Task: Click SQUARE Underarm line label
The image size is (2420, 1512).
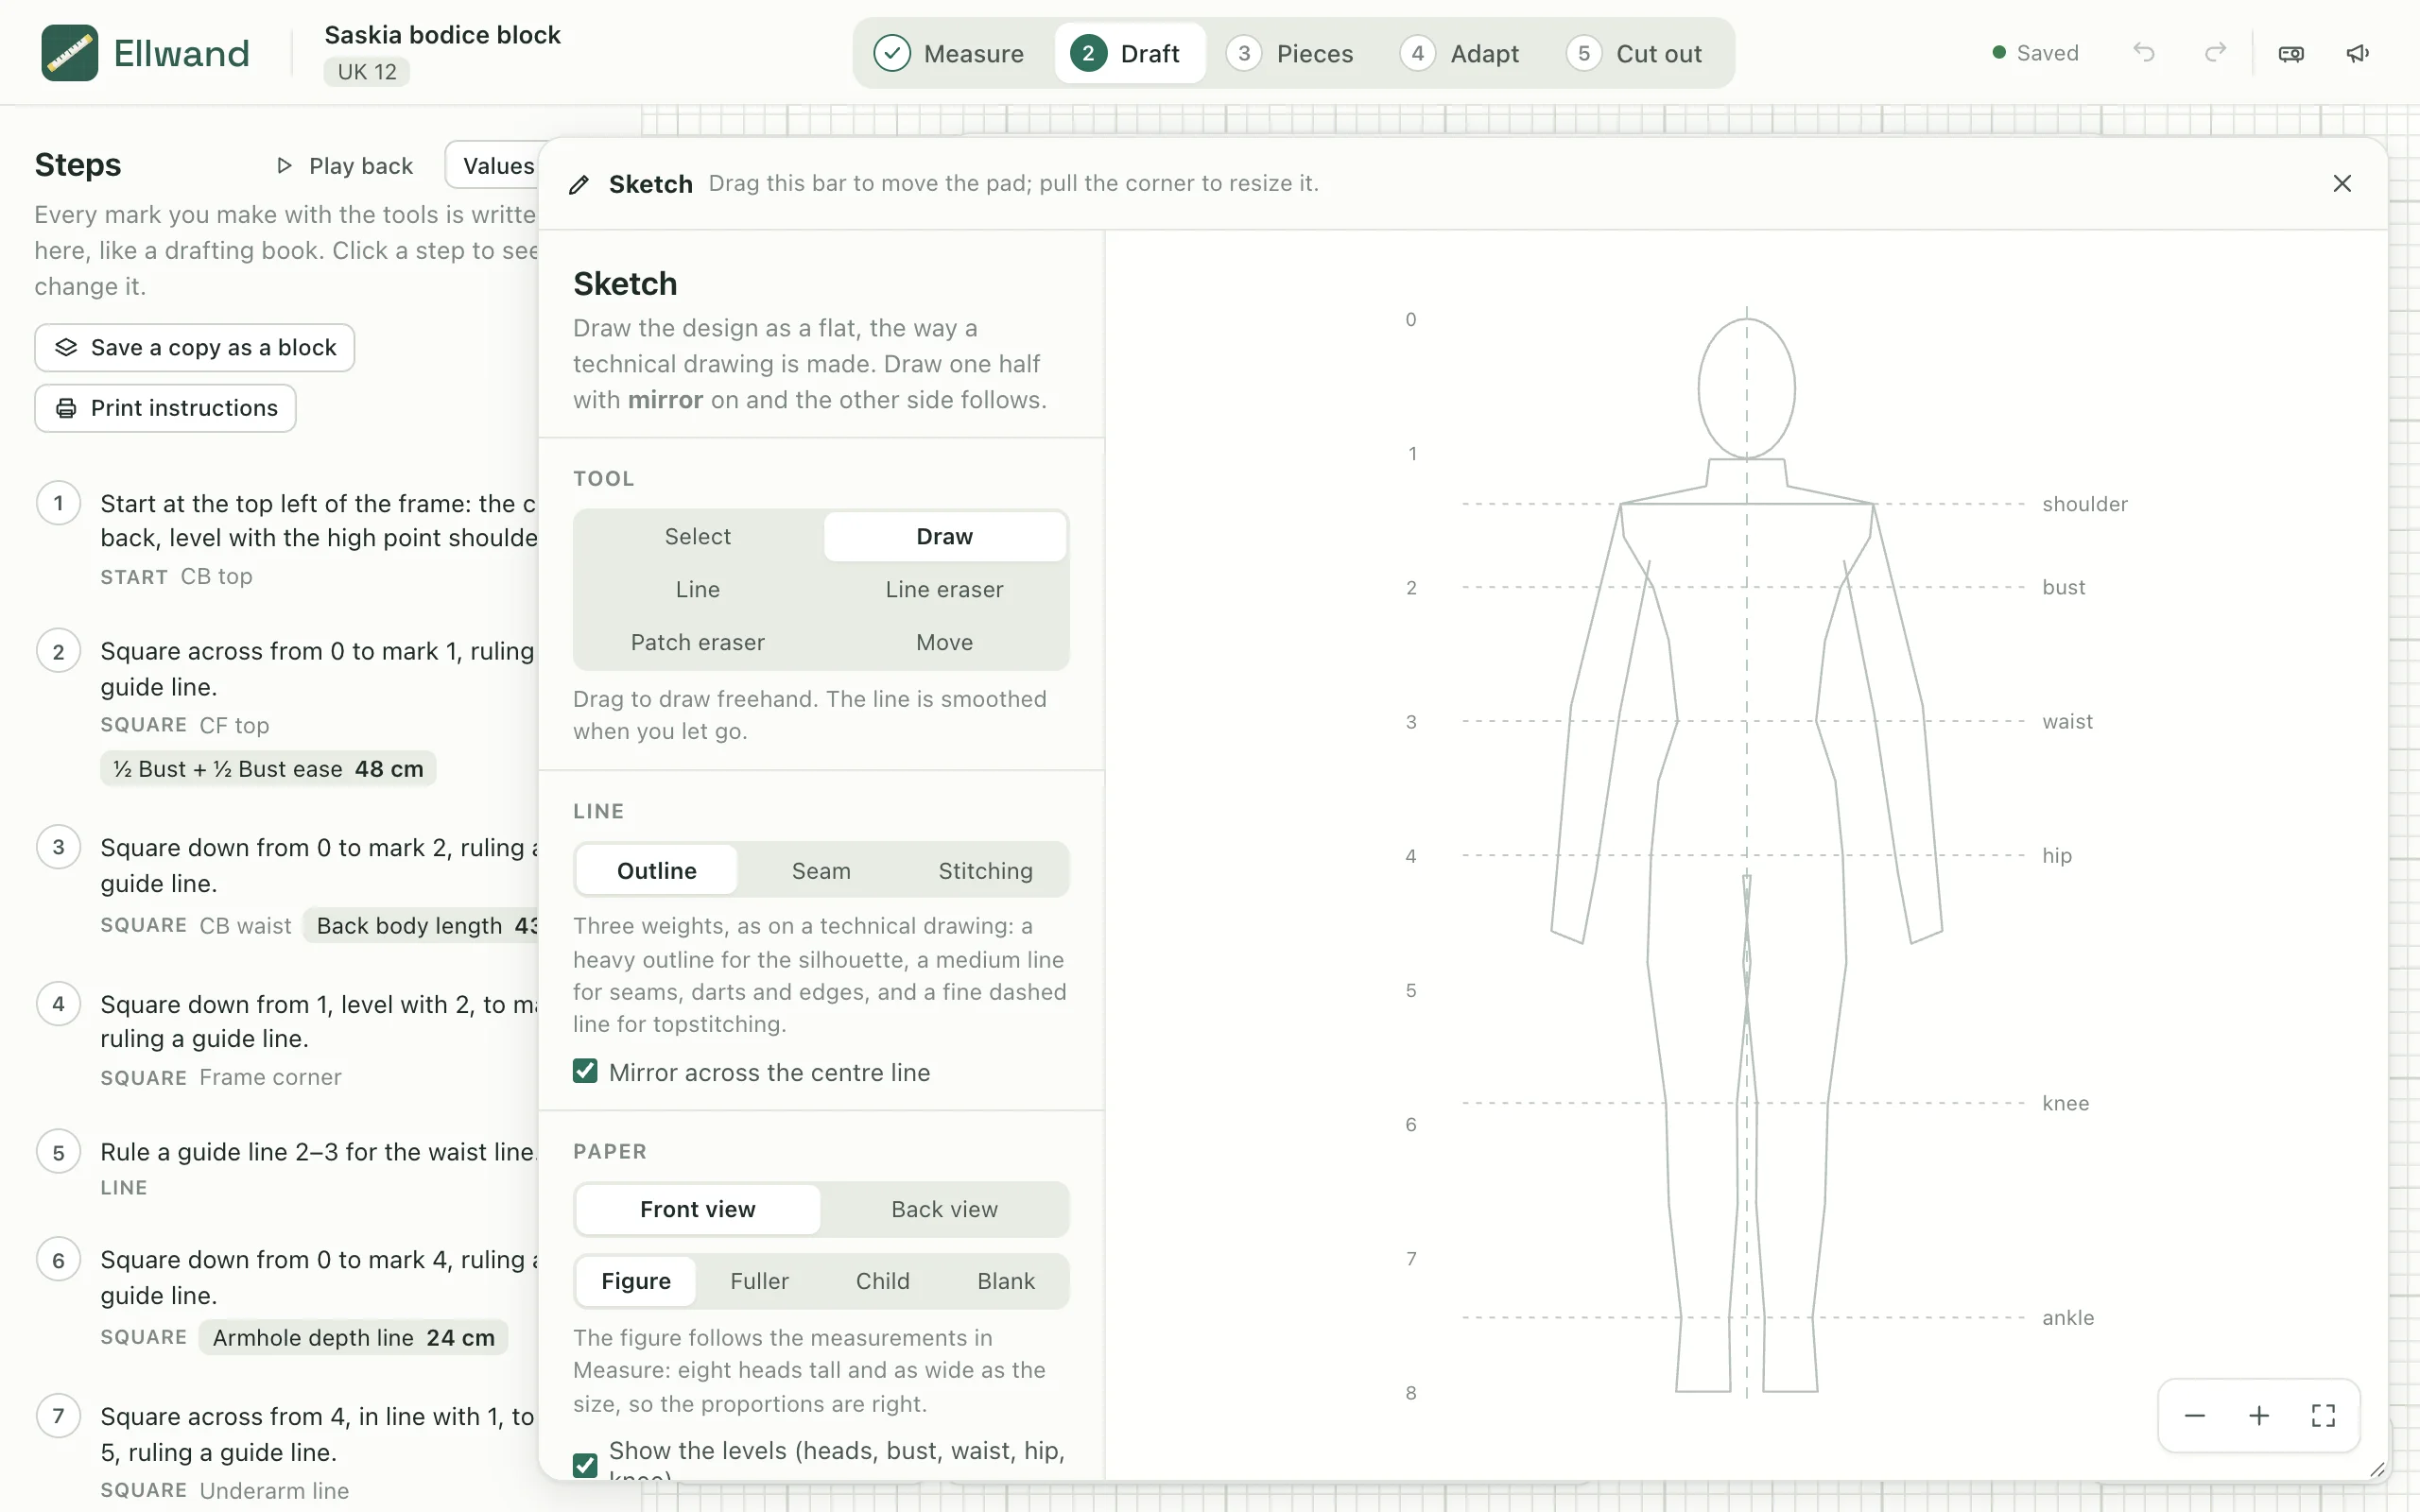Action: coord(225,1491)
